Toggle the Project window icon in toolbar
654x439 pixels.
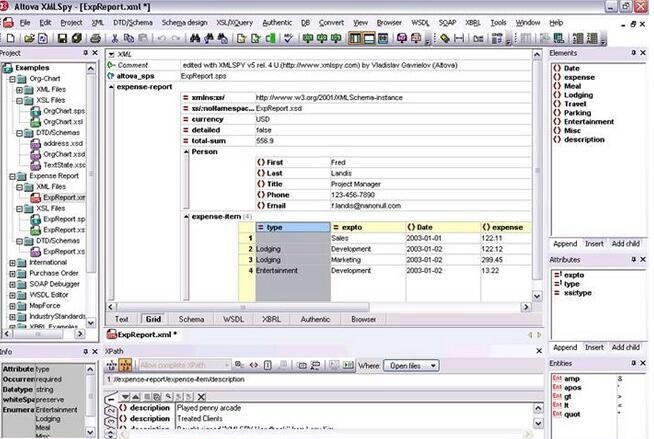355,38
